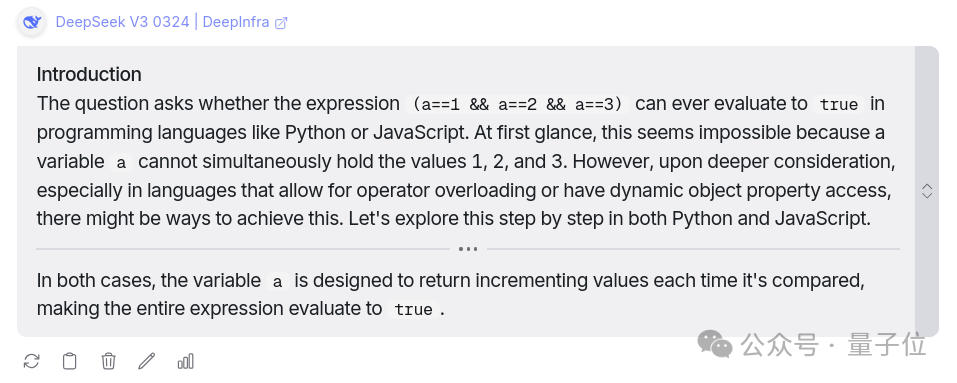Click the regenerate response icon
Screen dimensions: 957x383
pos(31,361)
